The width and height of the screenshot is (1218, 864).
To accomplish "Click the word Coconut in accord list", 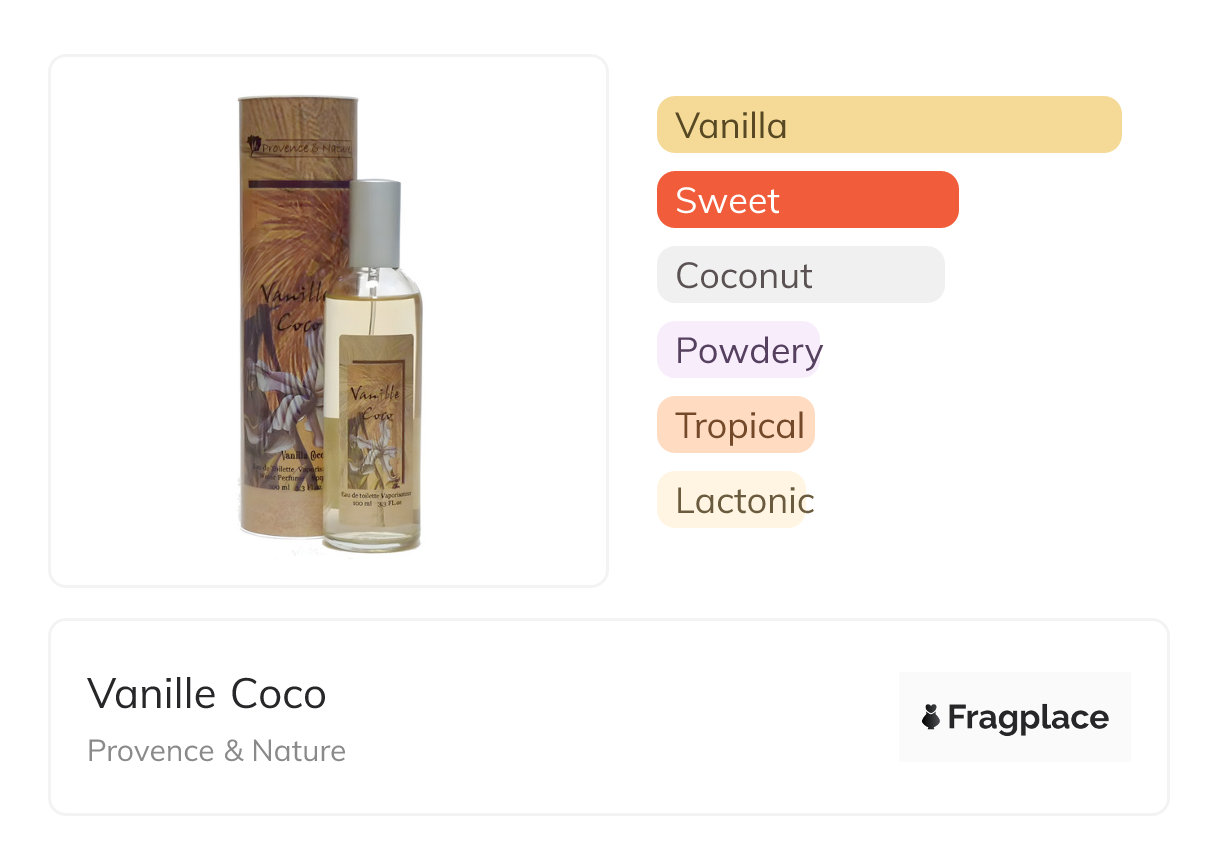I will coord(744,276).
